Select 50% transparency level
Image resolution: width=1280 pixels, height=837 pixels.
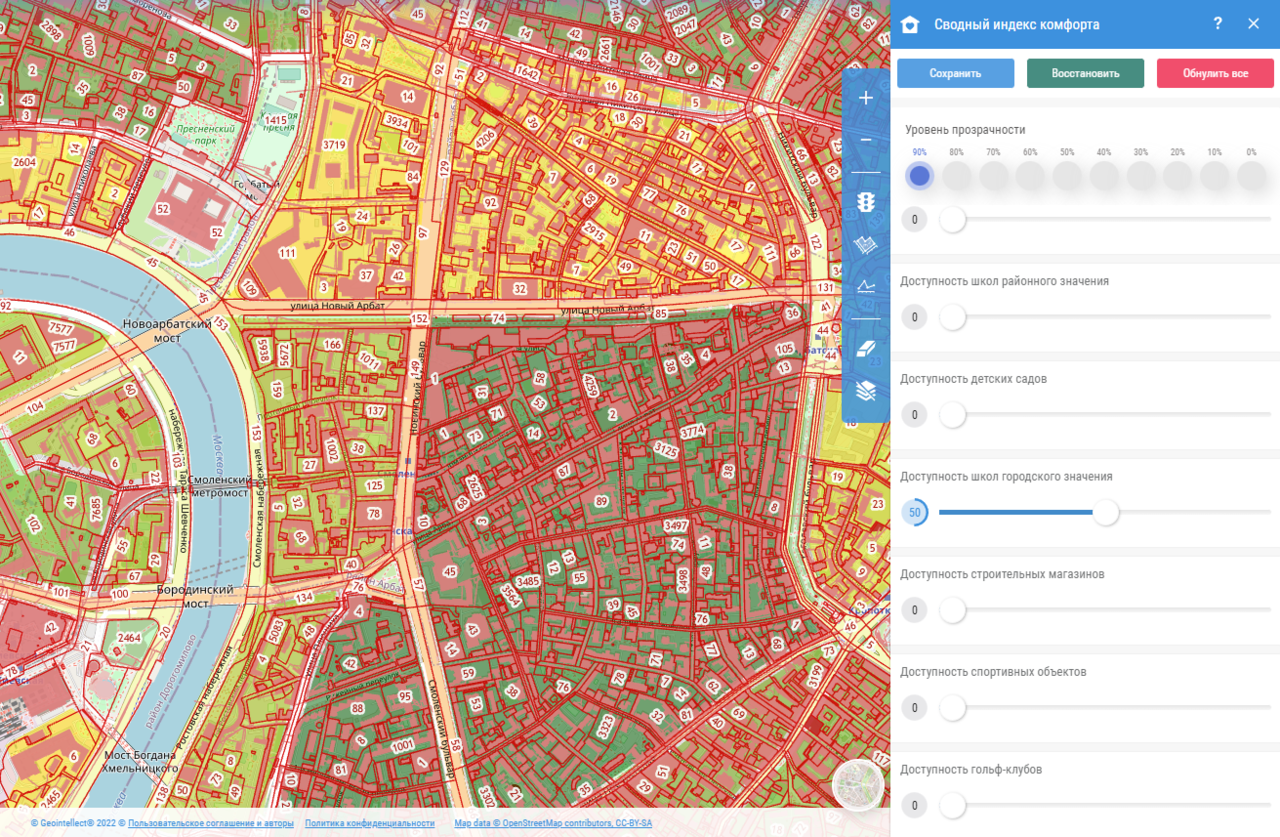[x=1068, y=177]
